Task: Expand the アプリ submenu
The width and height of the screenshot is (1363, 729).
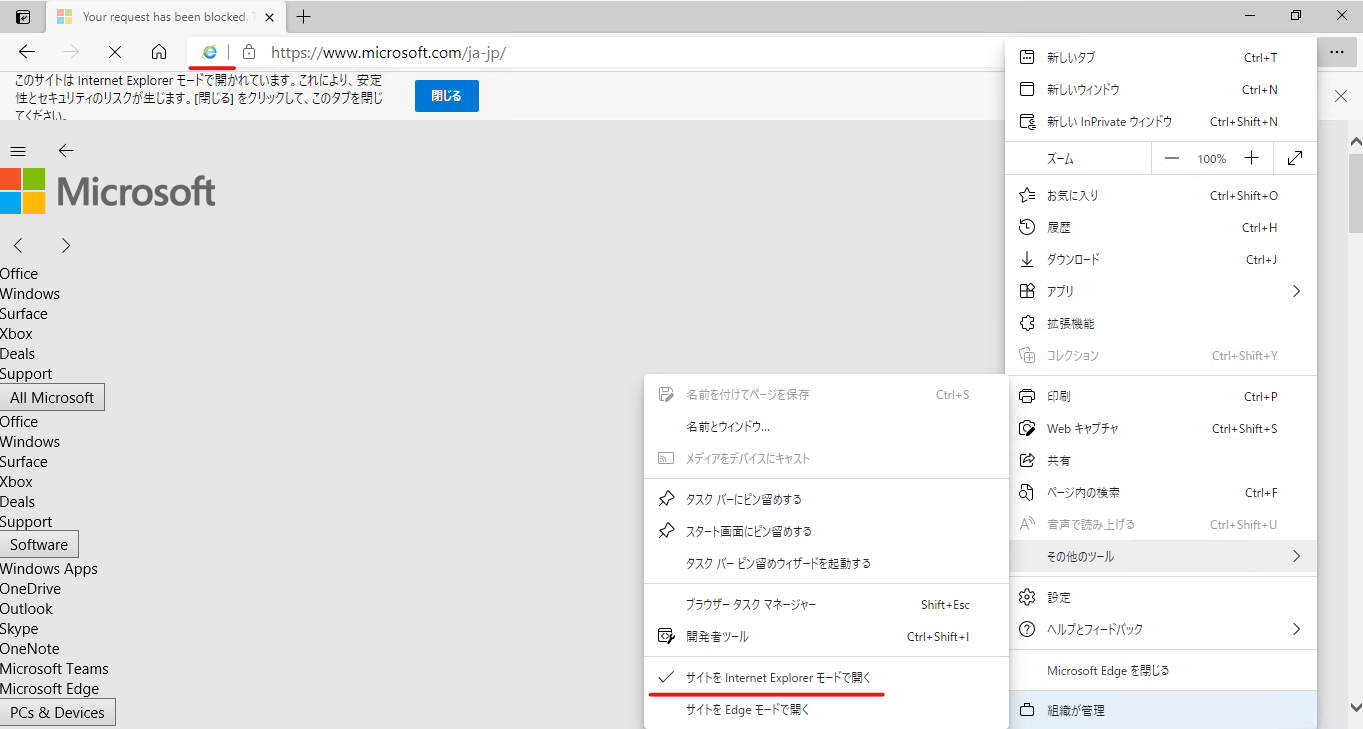Action: click(x=1160, y=291)
